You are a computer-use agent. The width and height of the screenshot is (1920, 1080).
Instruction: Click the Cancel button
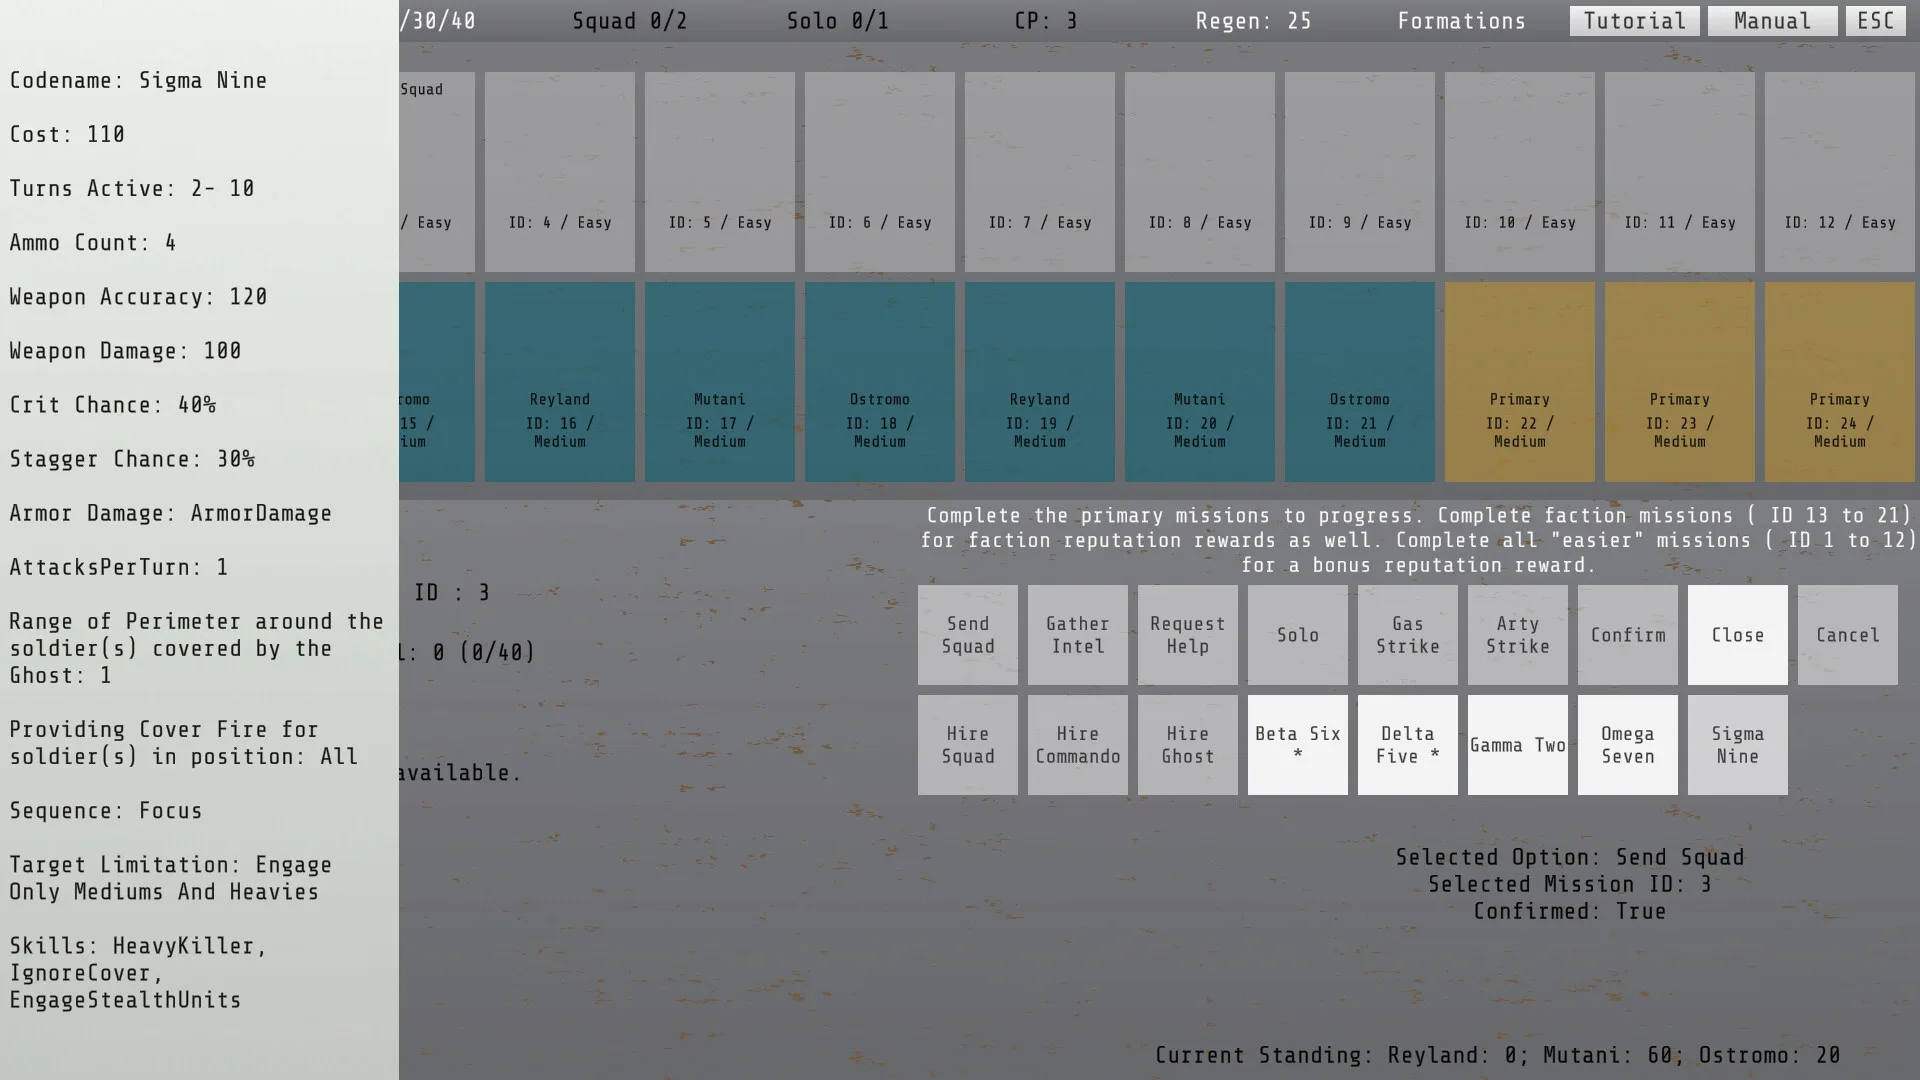click(1848, 635)
